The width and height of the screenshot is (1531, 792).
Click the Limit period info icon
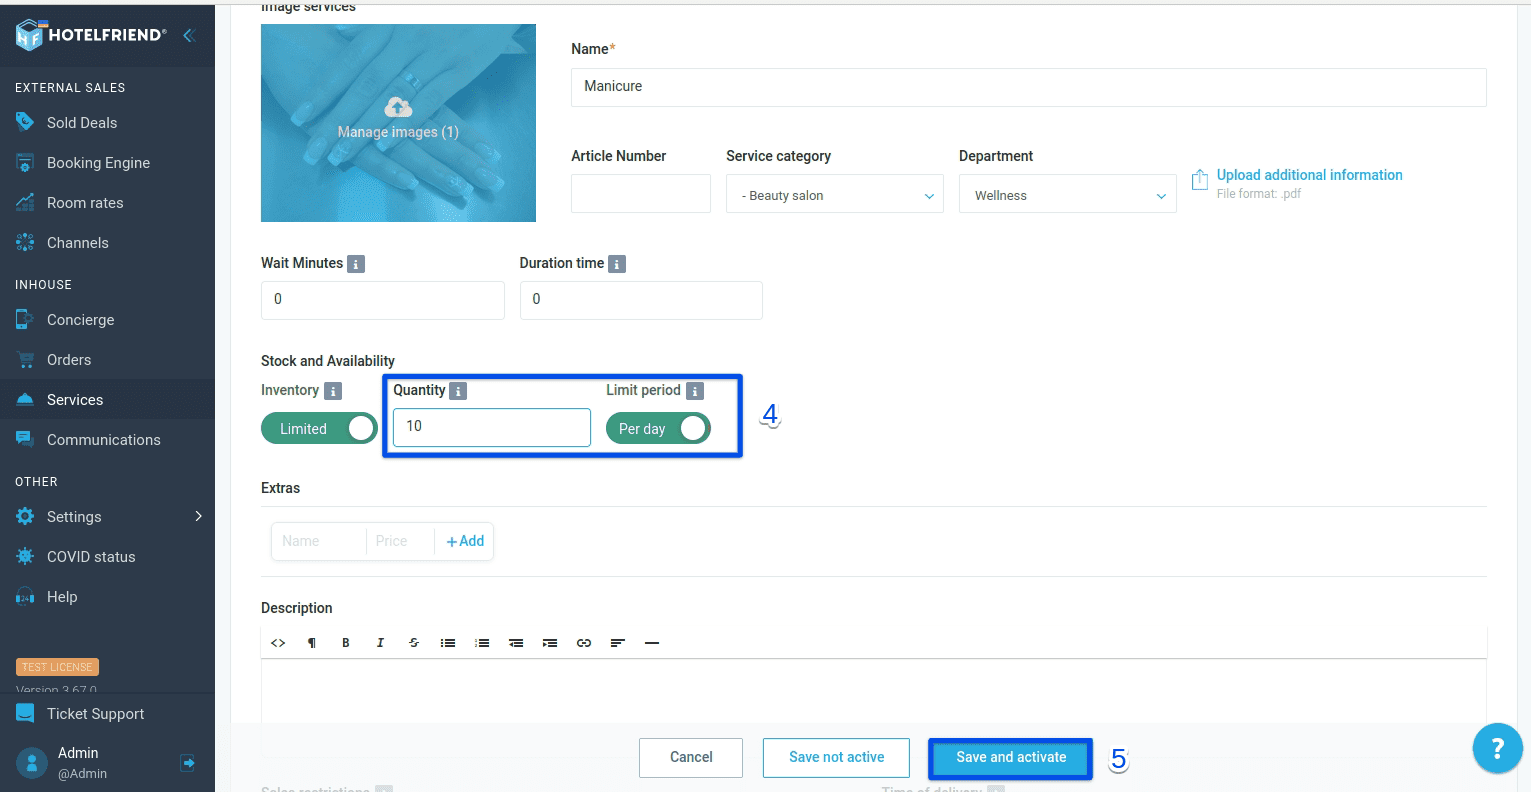pyautogui.click(x=694, y=391)
